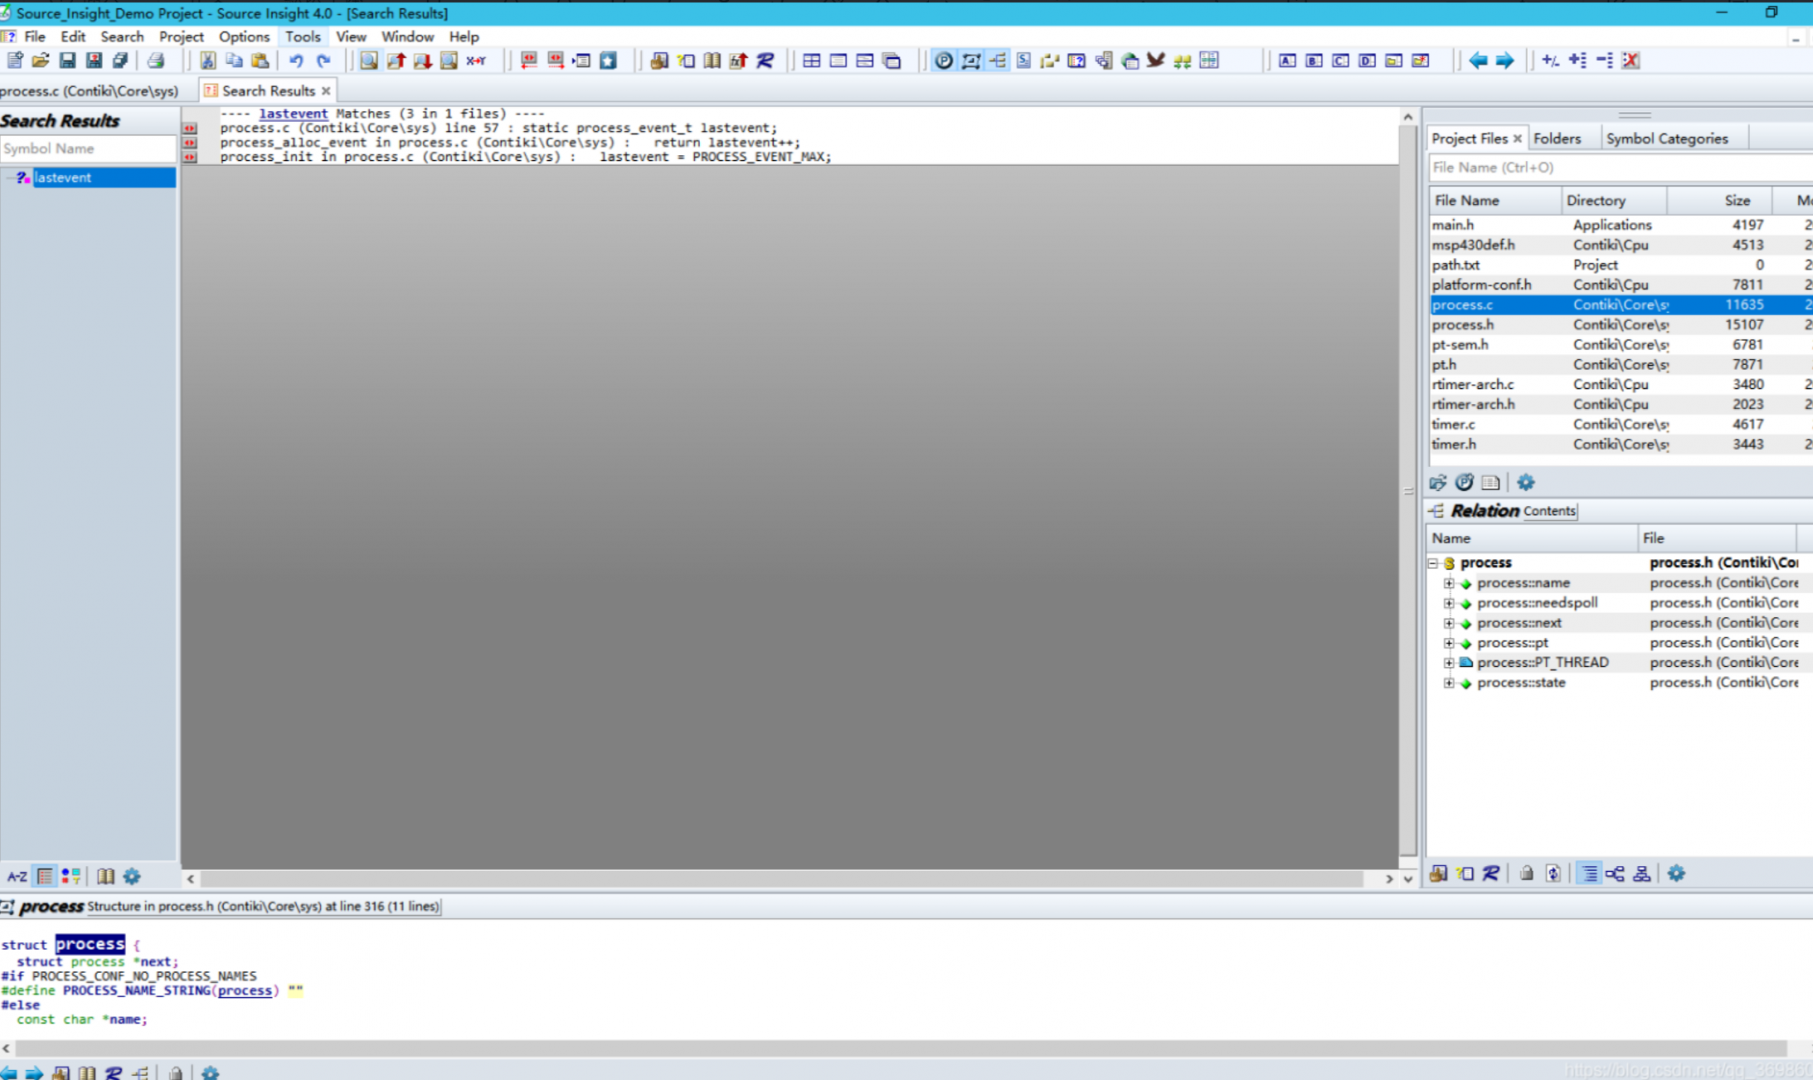Open the File menu

35,36
